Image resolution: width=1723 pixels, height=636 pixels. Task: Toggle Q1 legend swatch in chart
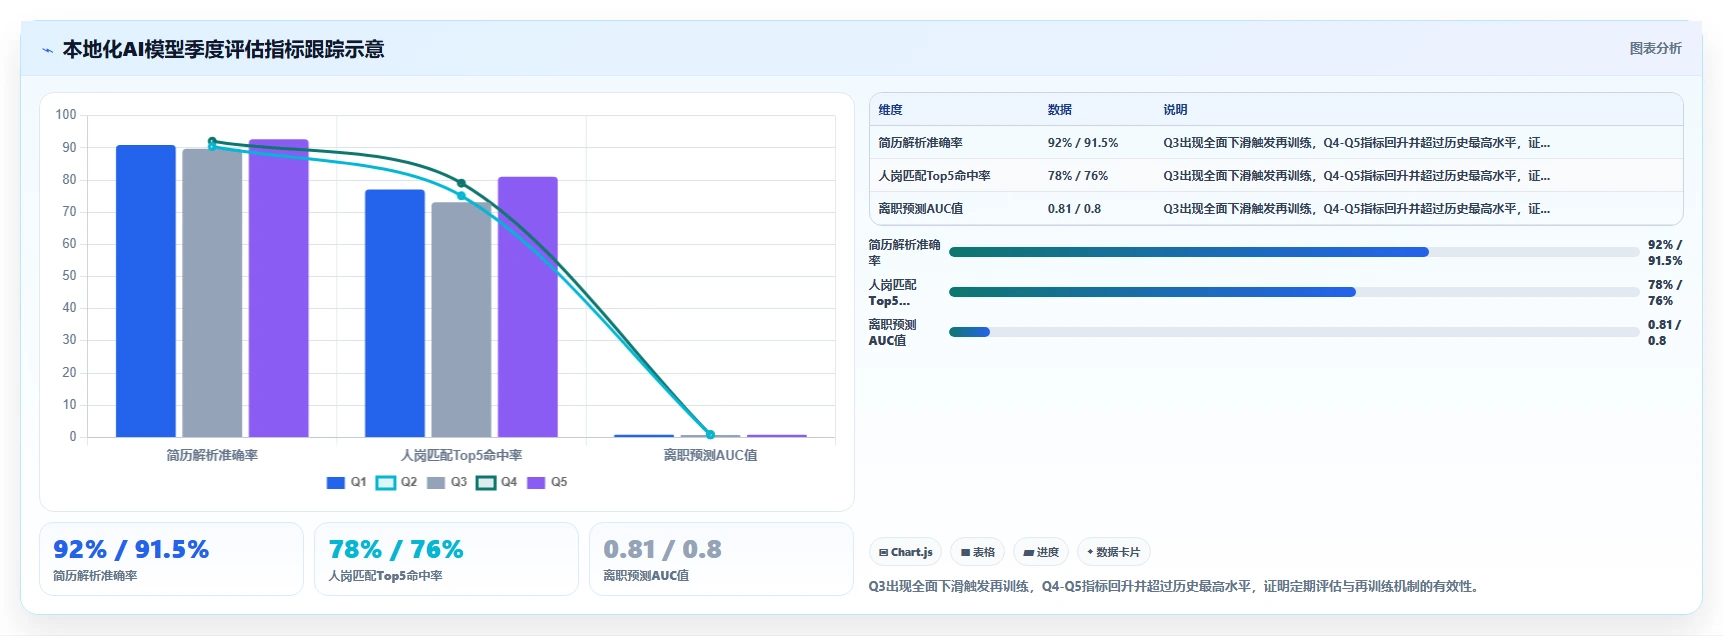click(x=336, y=483)
